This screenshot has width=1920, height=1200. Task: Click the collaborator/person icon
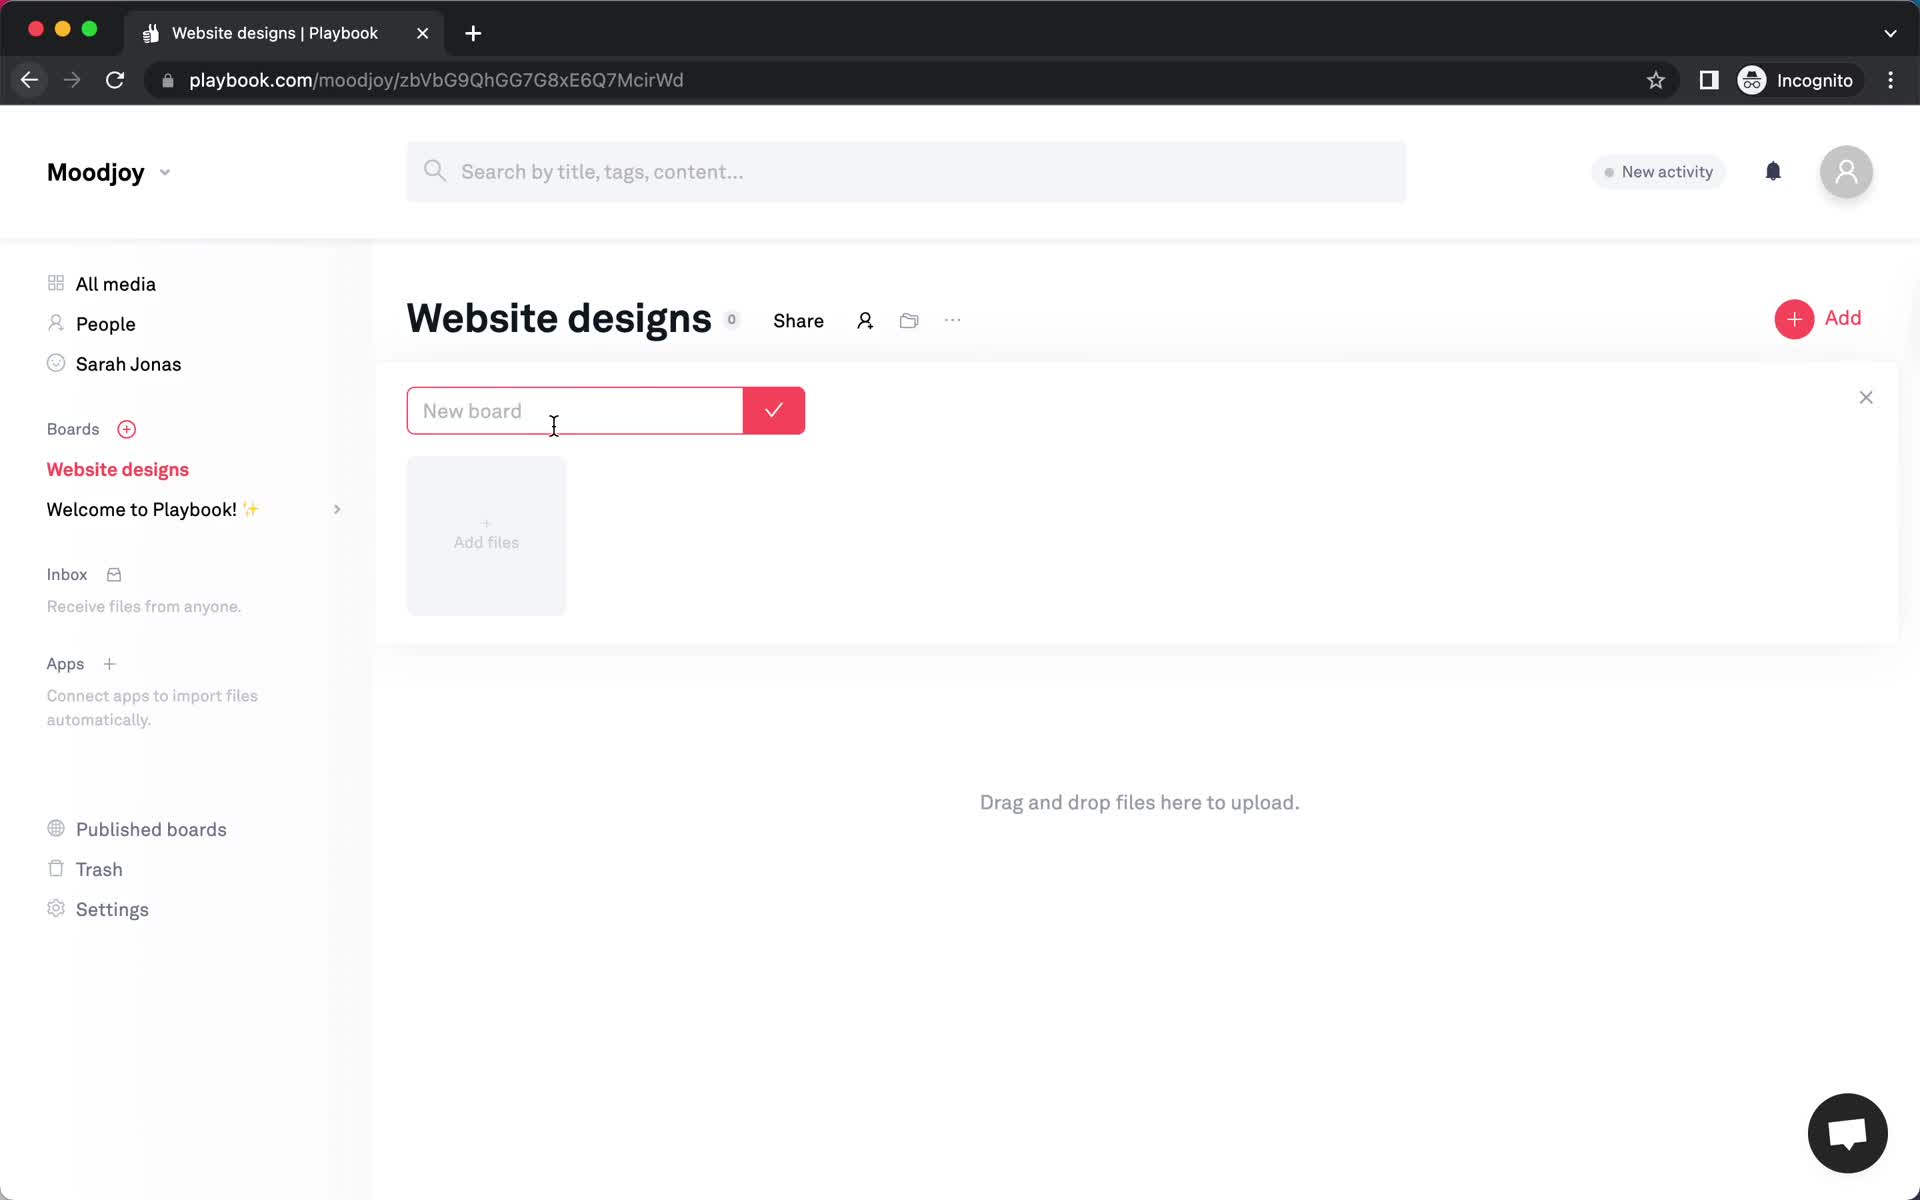point(864,319)
